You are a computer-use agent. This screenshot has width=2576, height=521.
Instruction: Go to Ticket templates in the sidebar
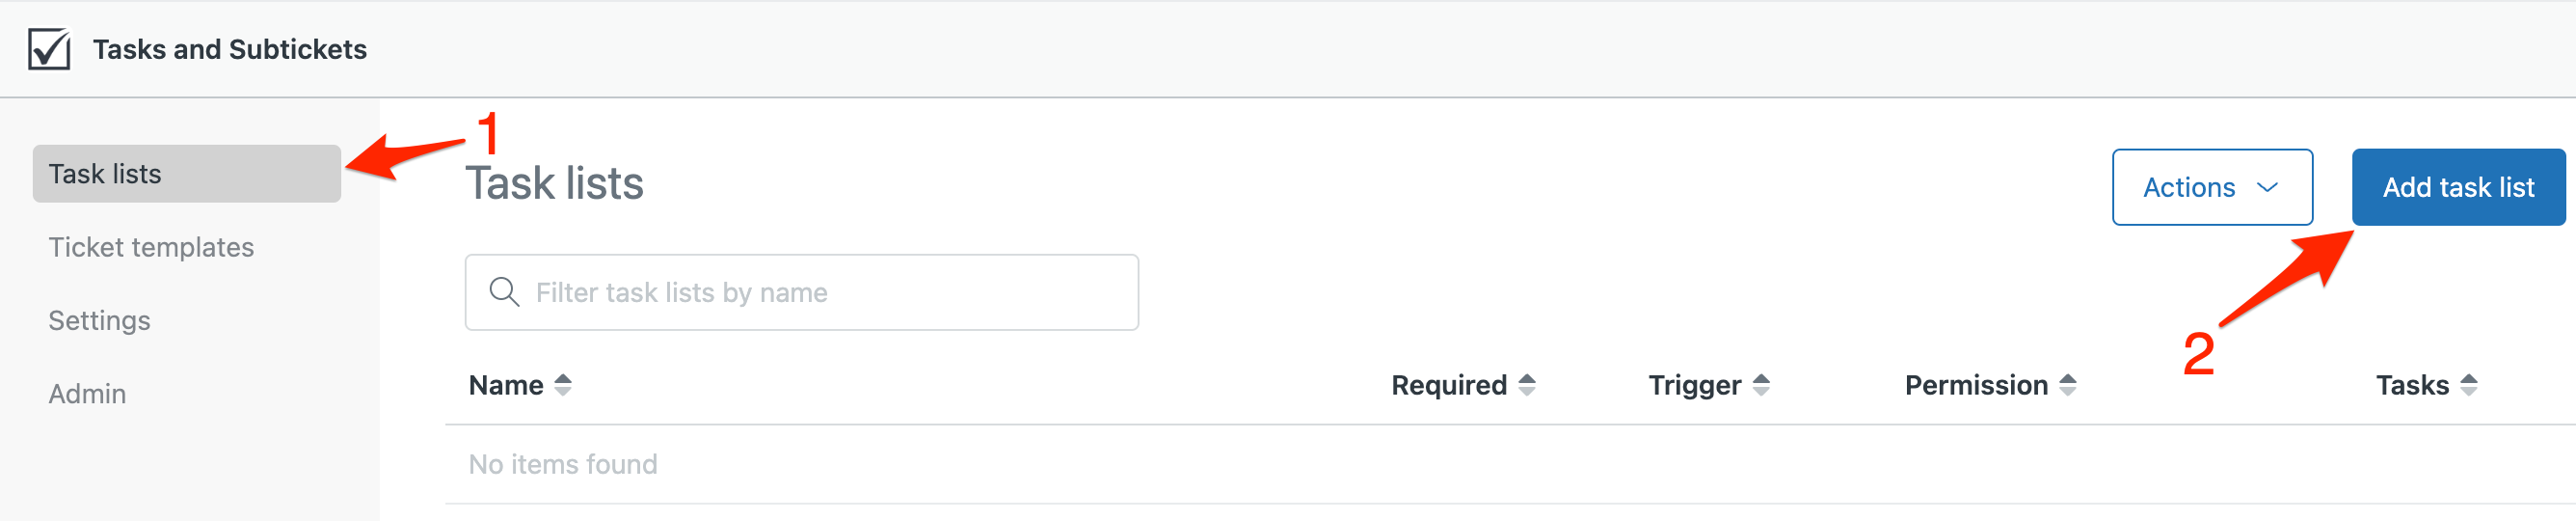click(x=151, y=247)
